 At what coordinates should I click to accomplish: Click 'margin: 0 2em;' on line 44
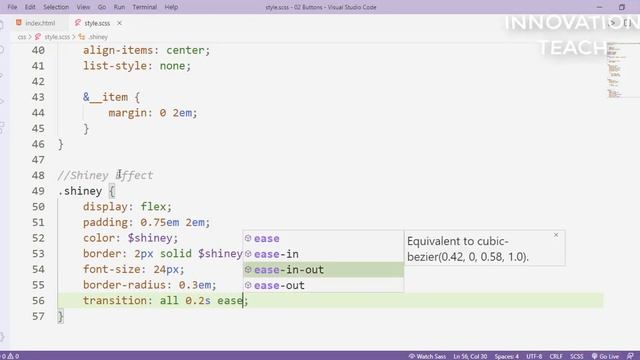tap(153, 113)
